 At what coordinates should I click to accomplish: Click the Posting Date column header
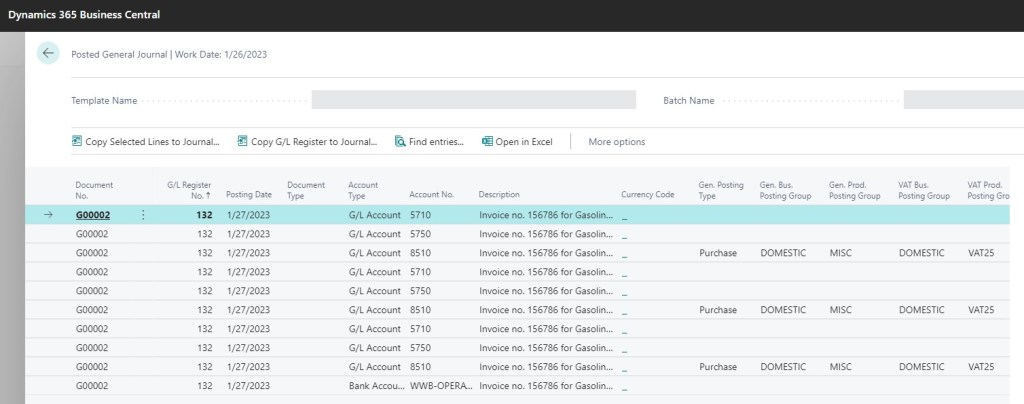(248, 195)
